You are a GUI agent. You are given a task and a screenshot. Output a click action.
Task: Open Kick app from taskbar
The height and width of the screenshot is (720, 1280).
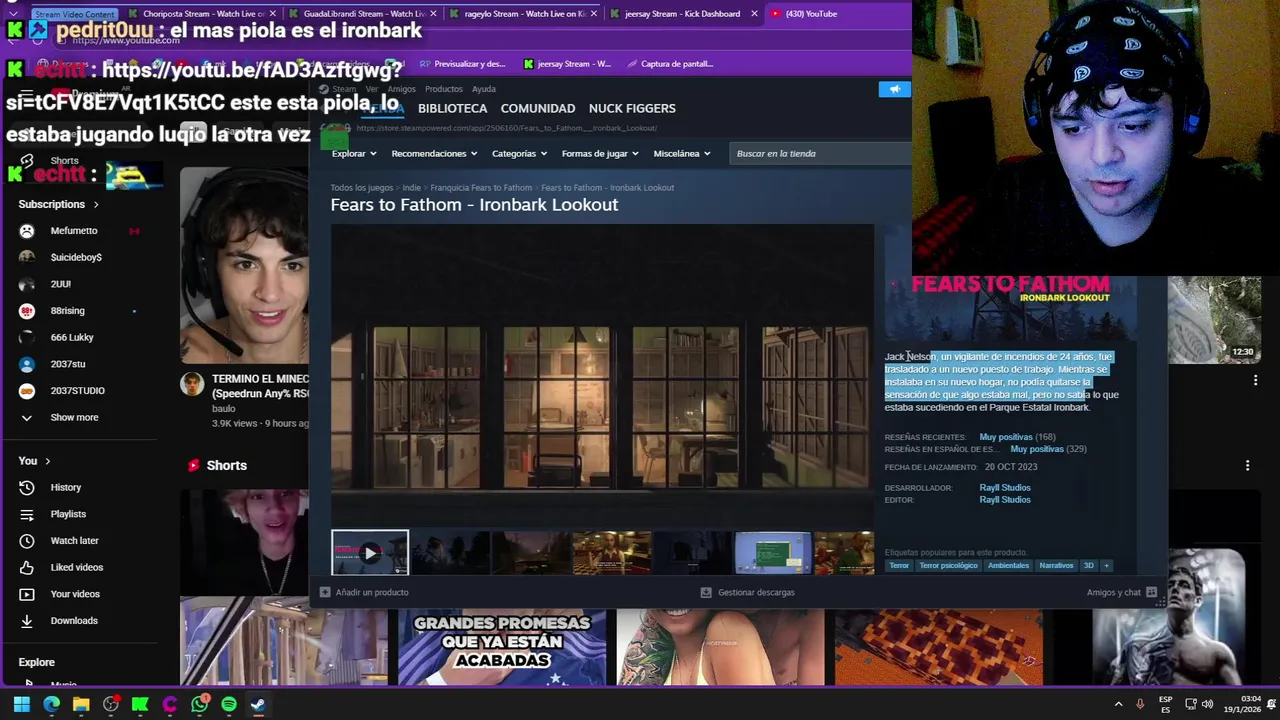140,704
